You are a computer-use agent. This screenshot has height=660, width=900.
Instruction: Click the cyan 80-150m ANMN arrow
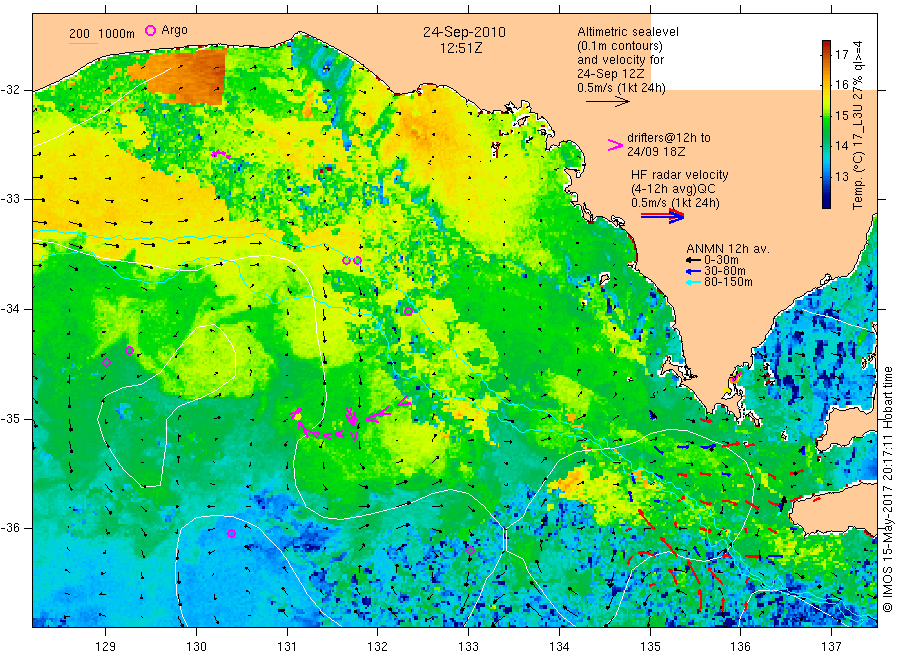693,282
